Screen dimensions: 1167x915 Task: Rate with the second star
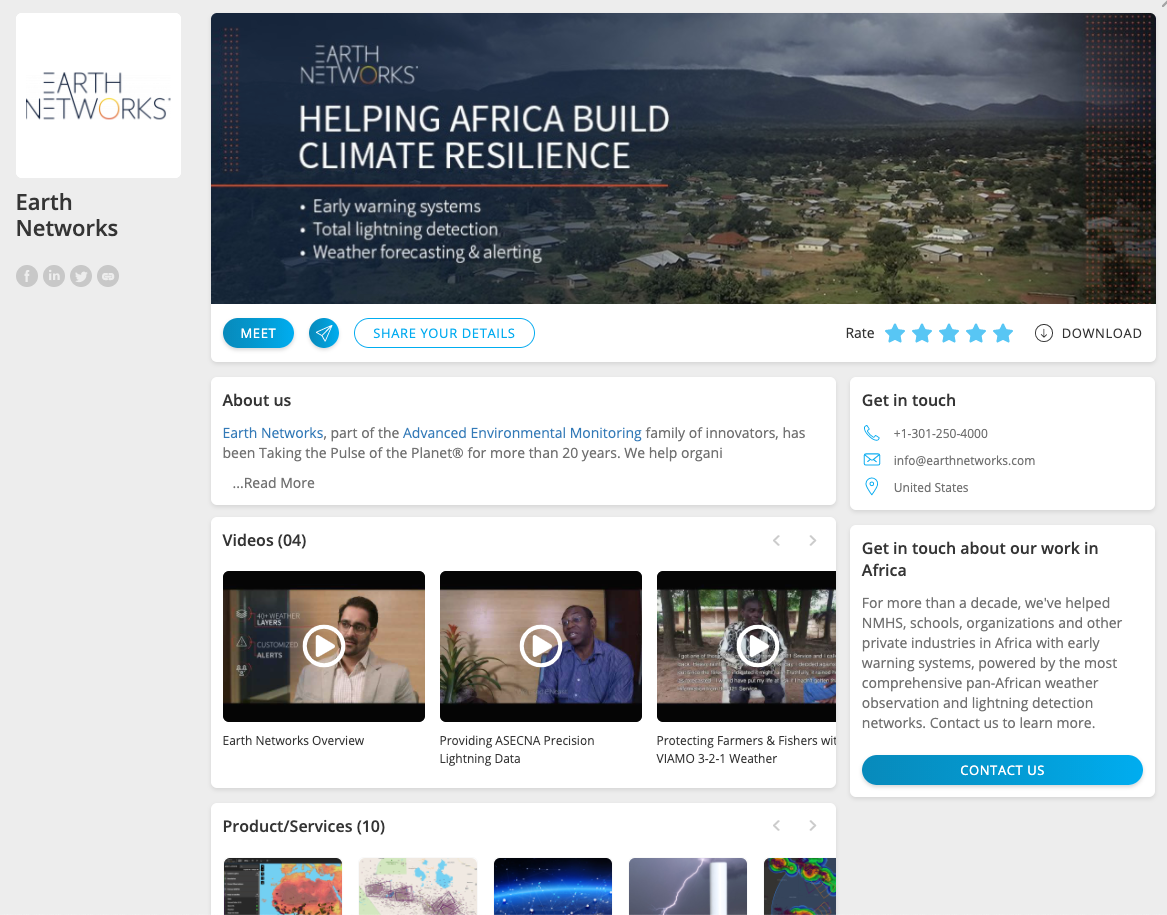(921, 333)
